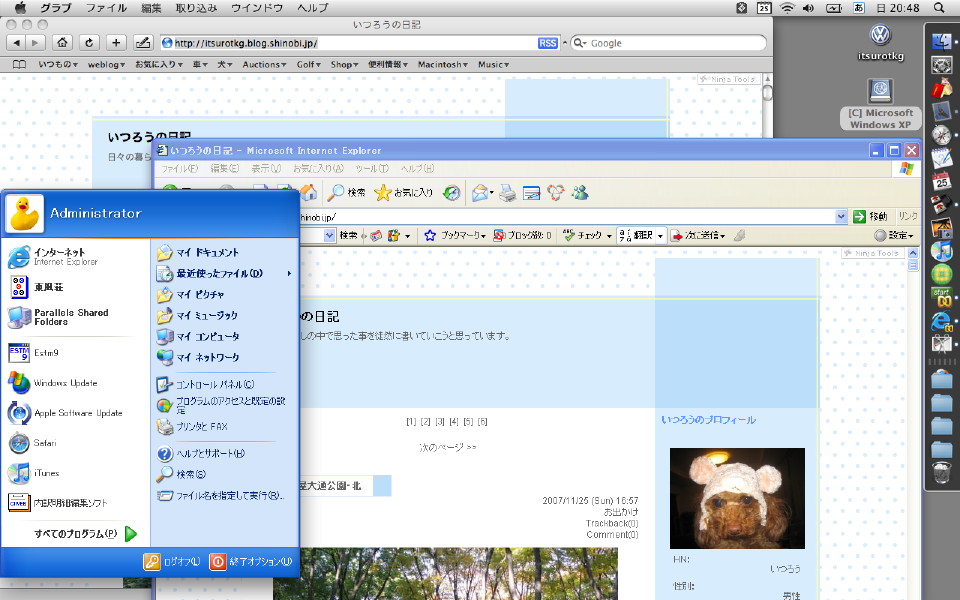Click IE 検索 search toolbar button
This screenshot has width=960, height=600.
347,193
